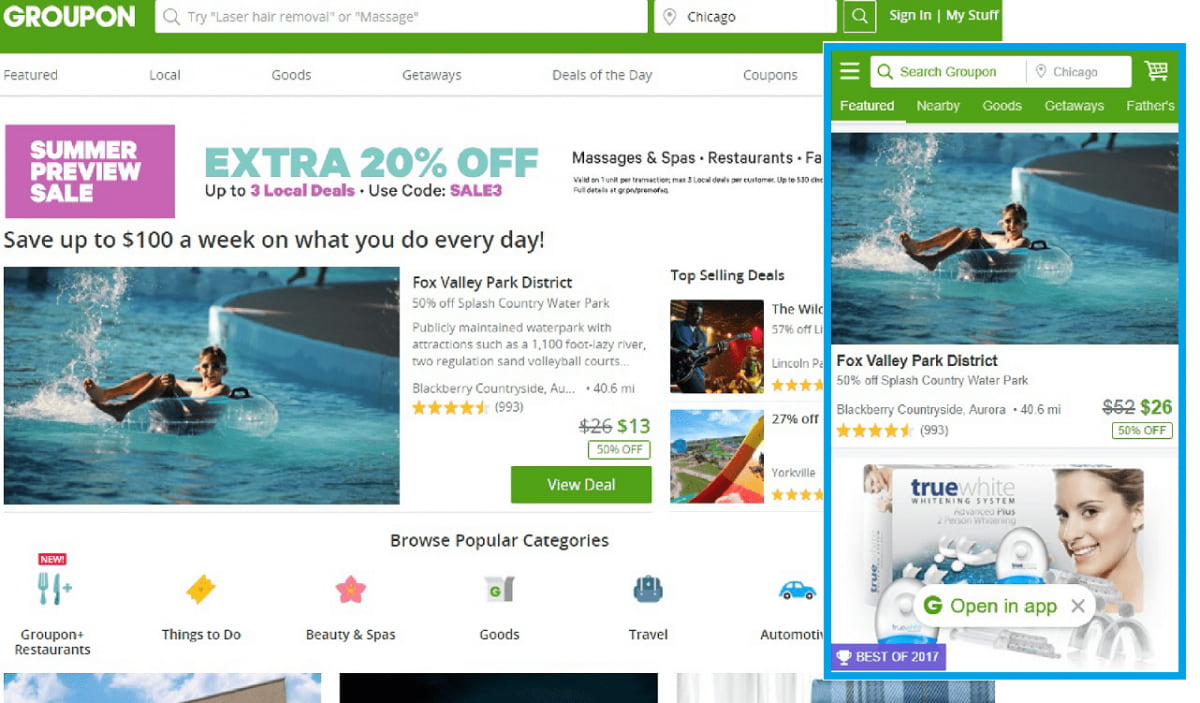Click the green search magnifier button
Viewport: 1200px width, 703px height.
pos(859,16)
